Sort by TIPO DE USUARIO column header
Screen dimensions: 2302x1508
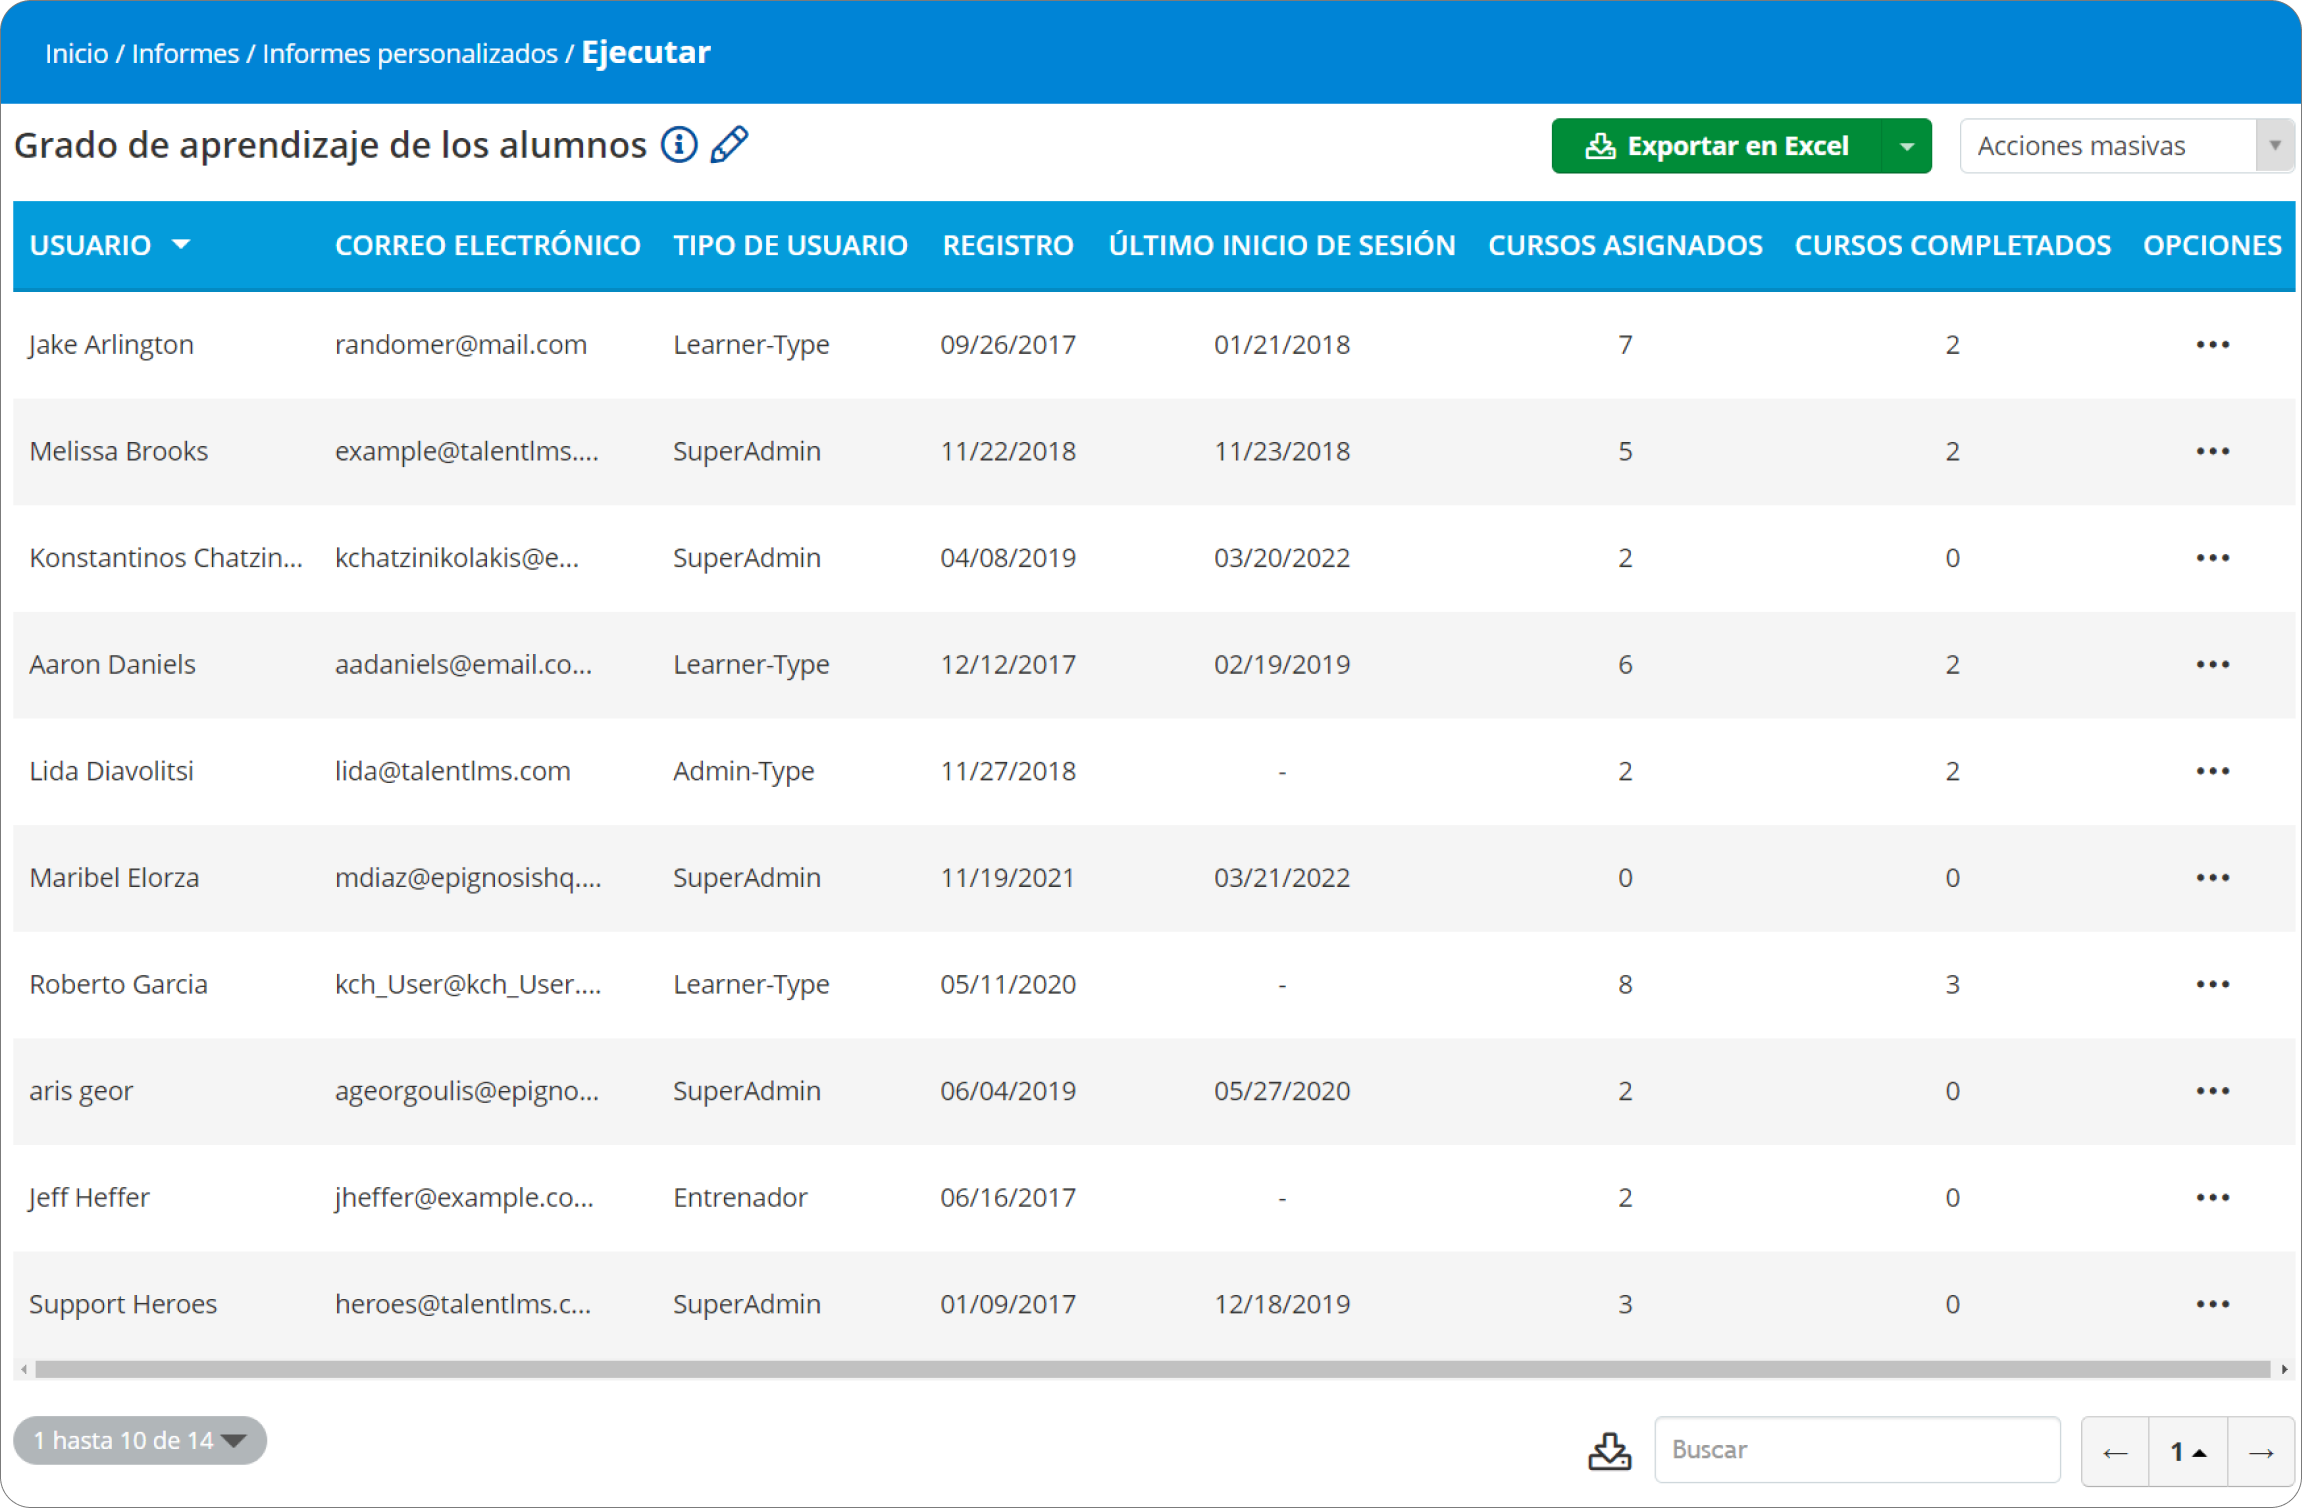[790, 246]
